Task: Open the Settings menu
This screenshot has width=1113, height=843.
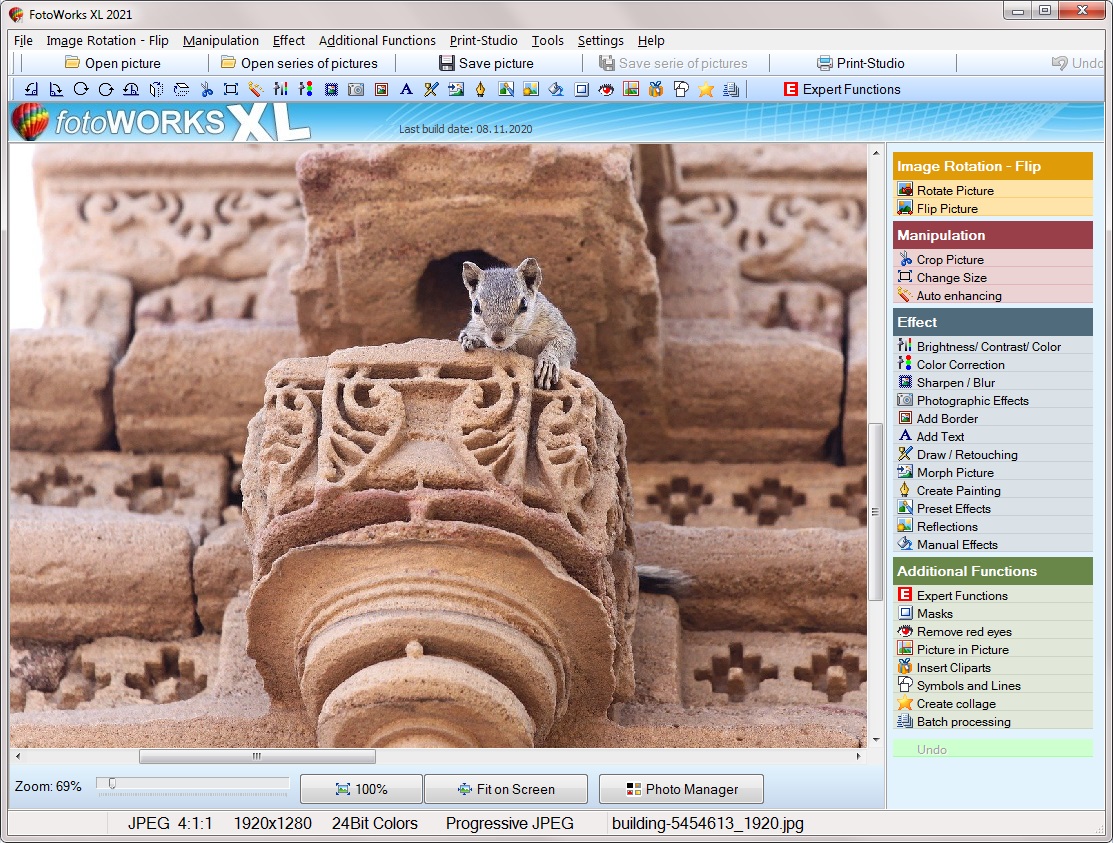Action: (x=600, y=41)
